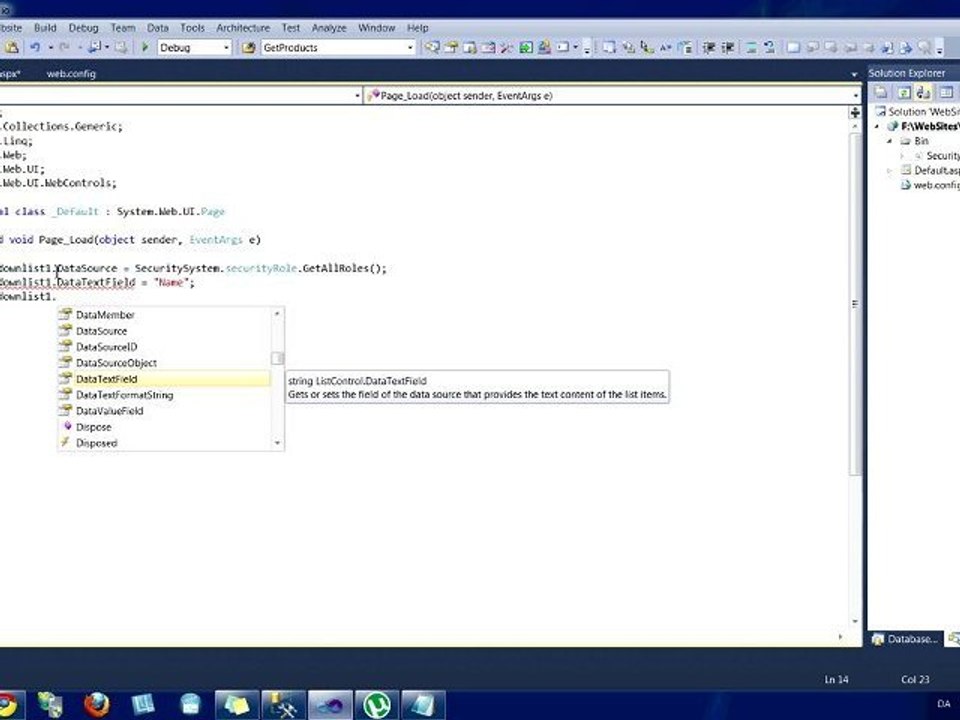Click IntelliSense list scroll-down arrow
Screen dimensions: 960x720
(x=277, y=443)
